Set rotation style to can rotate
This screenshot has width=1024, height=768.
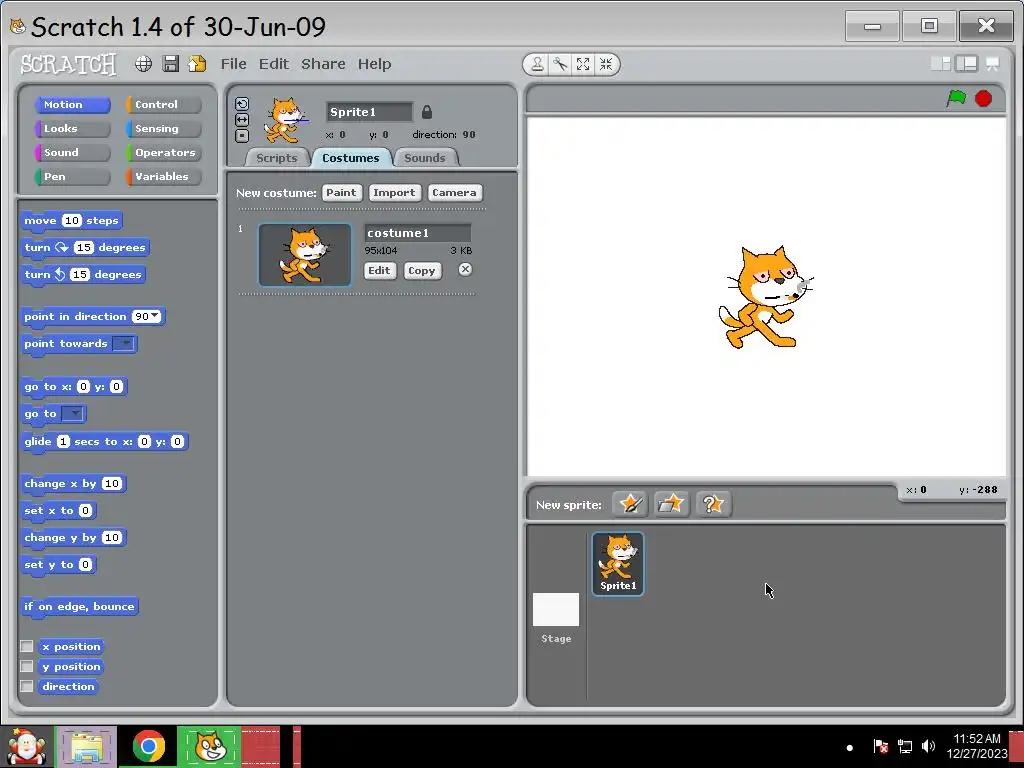tap(242, 104)
